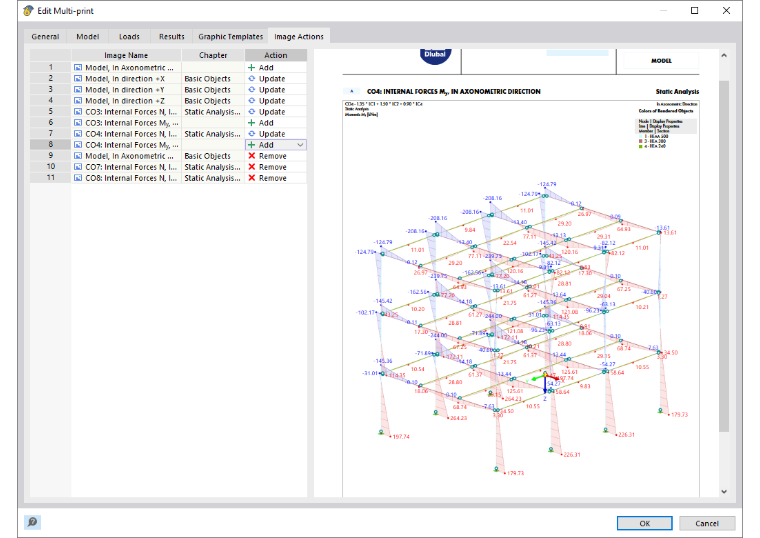Click Static Analysis chapter cell in row 5
This screenshot has width=760, height=538.
point(213,112)
